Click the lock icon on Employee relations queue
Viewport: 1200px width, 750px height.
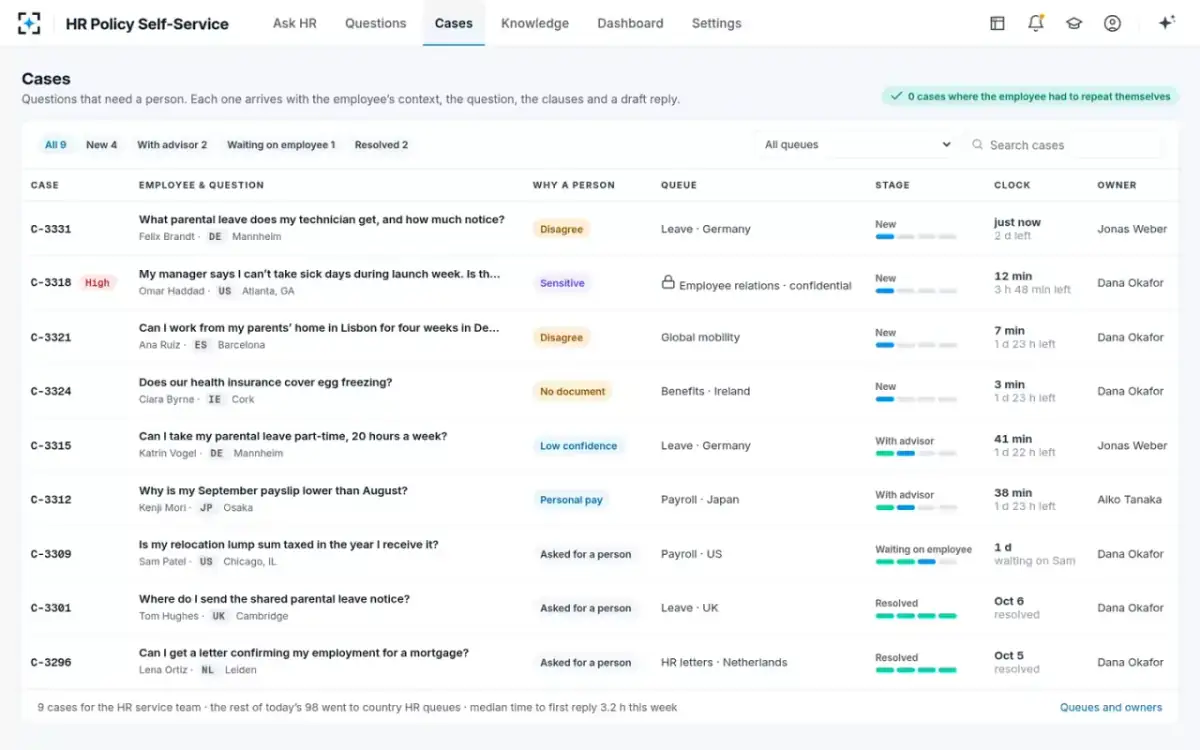pos(668,283)
